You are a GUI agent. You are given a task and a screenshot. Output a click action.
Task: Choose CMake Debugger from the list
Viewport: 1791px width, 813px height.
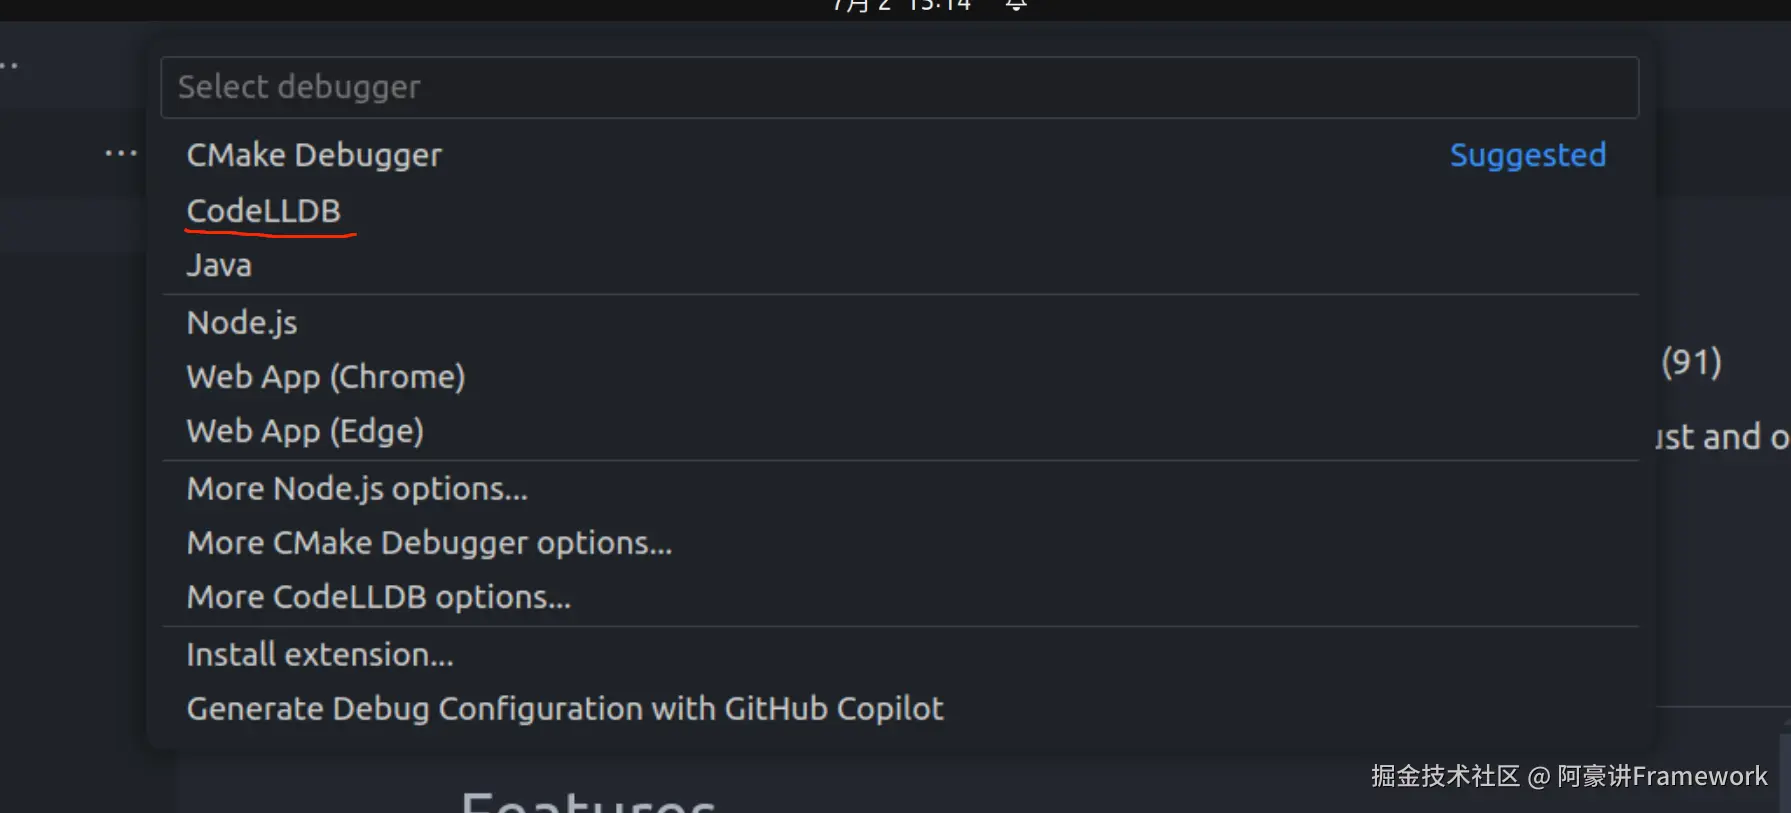click(x=314, y=156)
